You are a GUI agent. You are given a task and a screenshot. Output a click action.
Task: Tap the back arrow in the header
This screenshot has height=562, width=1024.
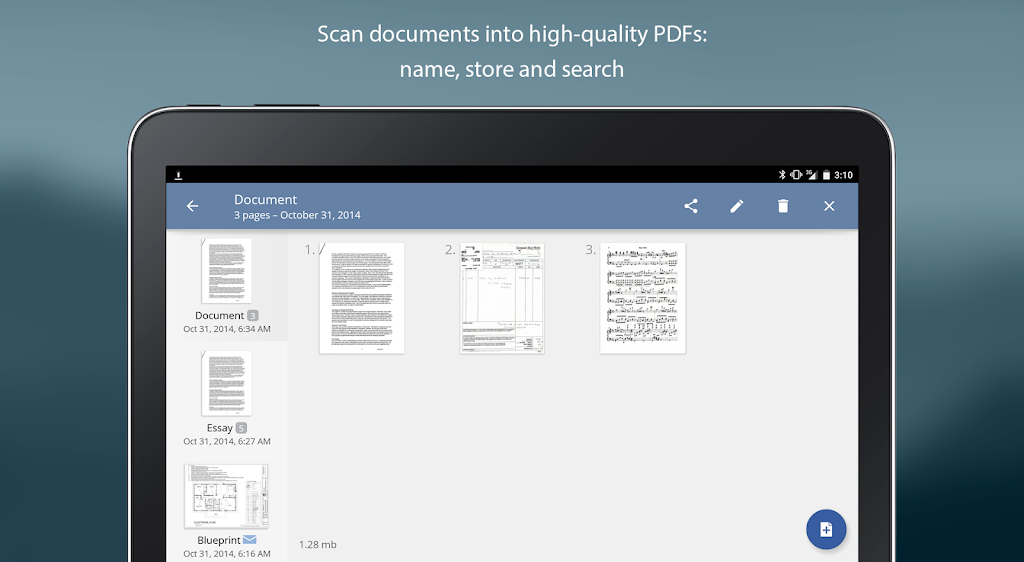tap(192, 206)
